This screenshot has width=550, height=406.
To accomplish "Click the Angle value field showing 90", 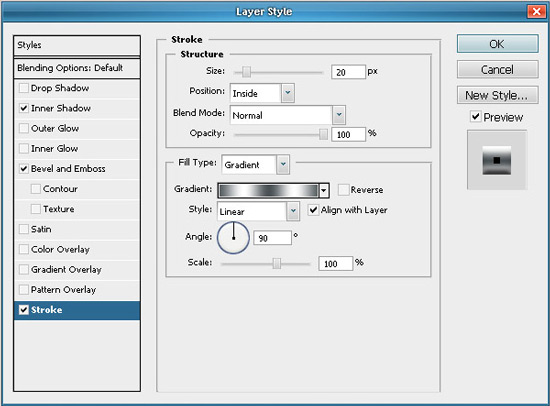I will pos(273,238).
